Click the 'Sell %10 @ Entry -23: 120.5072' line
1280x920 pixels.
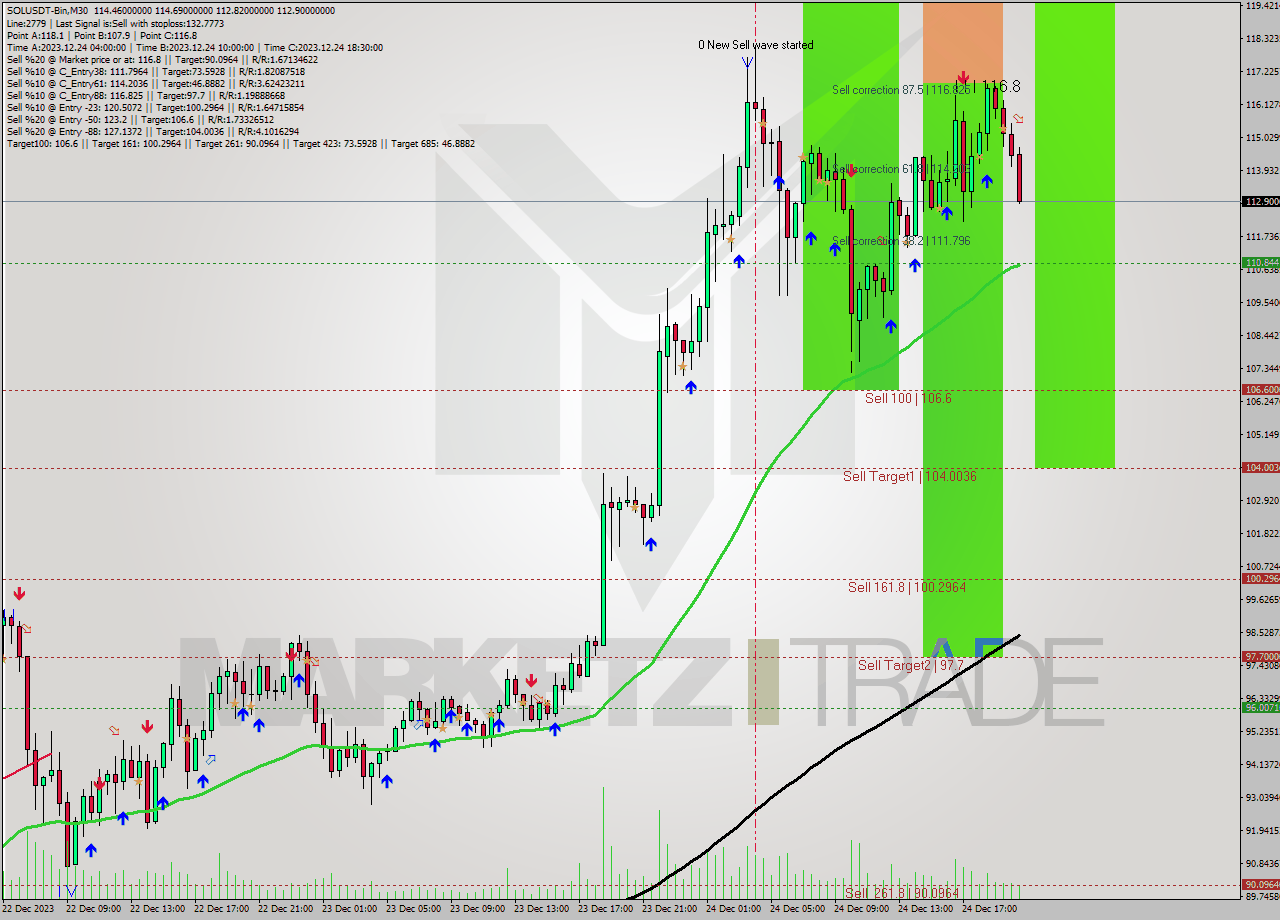[x=155, y=107]
